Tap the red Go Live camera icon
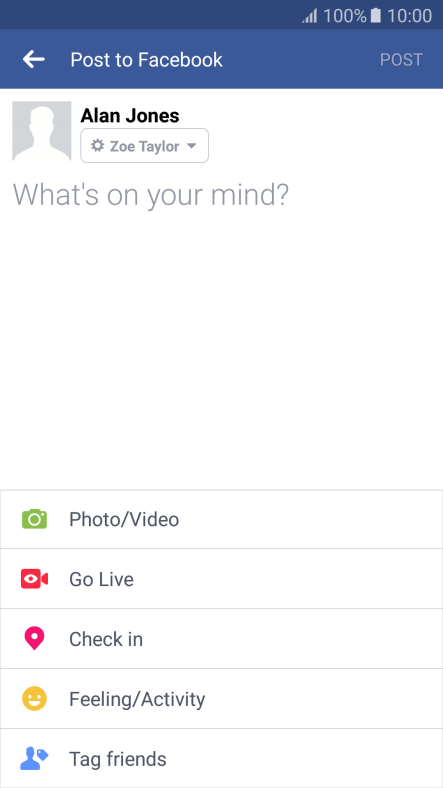The image size is (443, 788). click(x=34, y=579)
